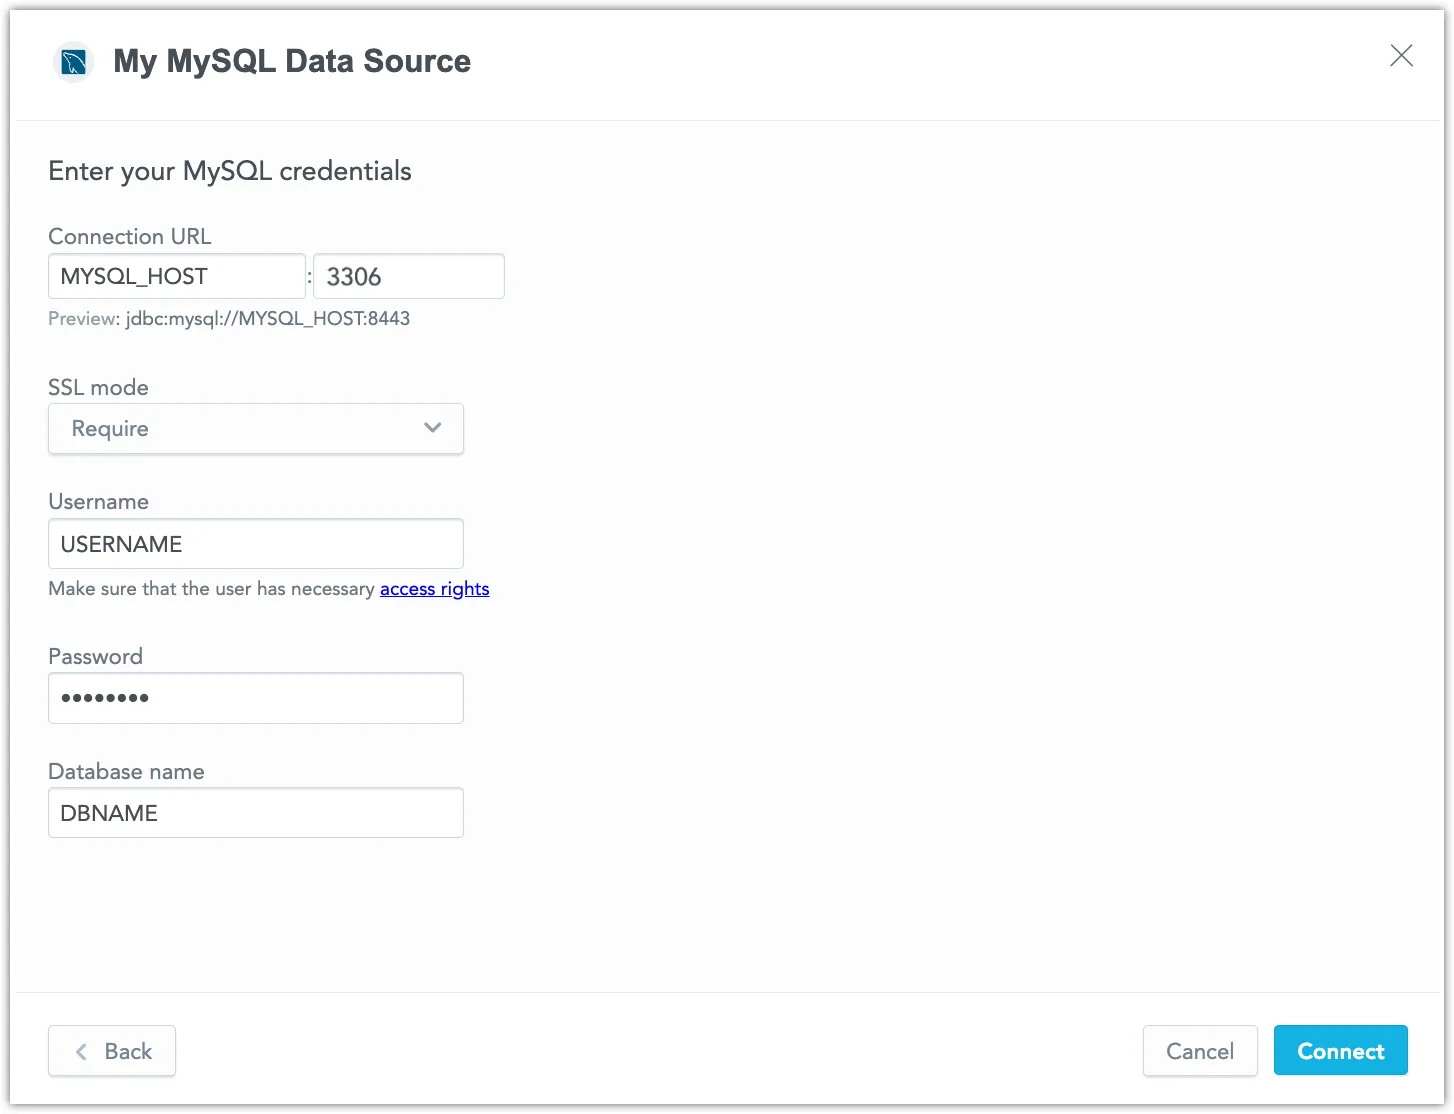Click the port field showing 3306
1454x1114 pixels.
(x=407, y=276)
